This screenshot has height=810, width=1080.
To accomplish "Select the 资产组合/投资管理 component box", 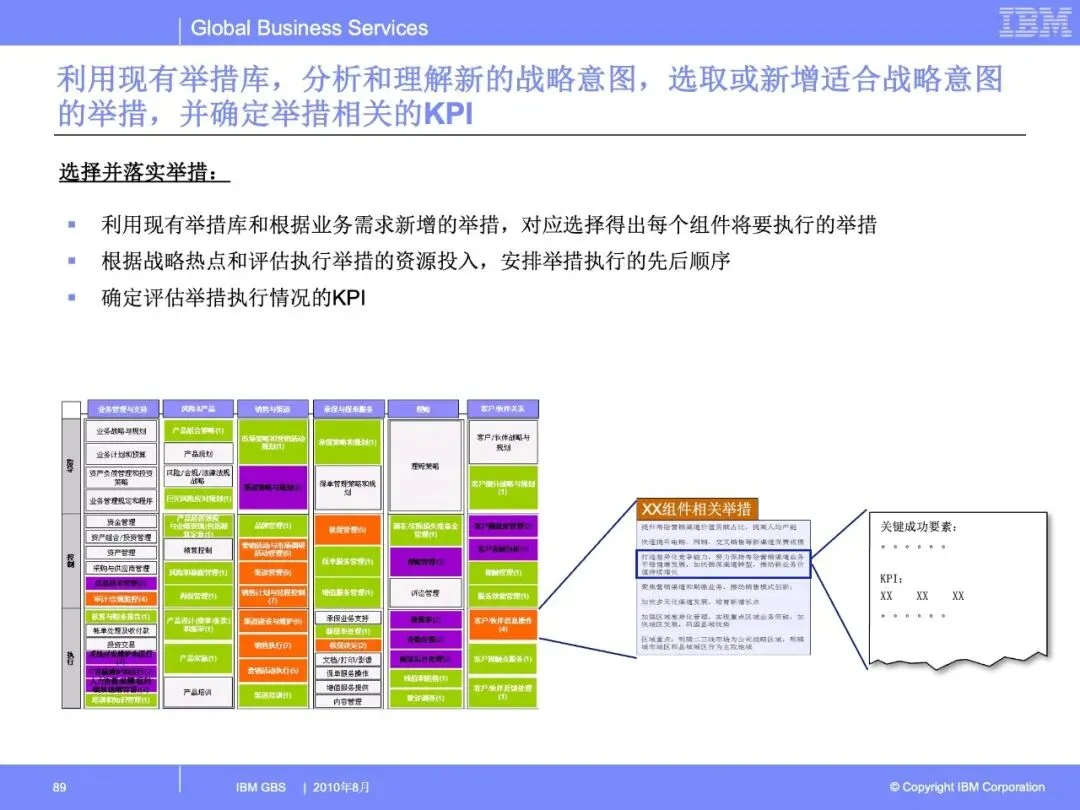I will click(121, 537).
